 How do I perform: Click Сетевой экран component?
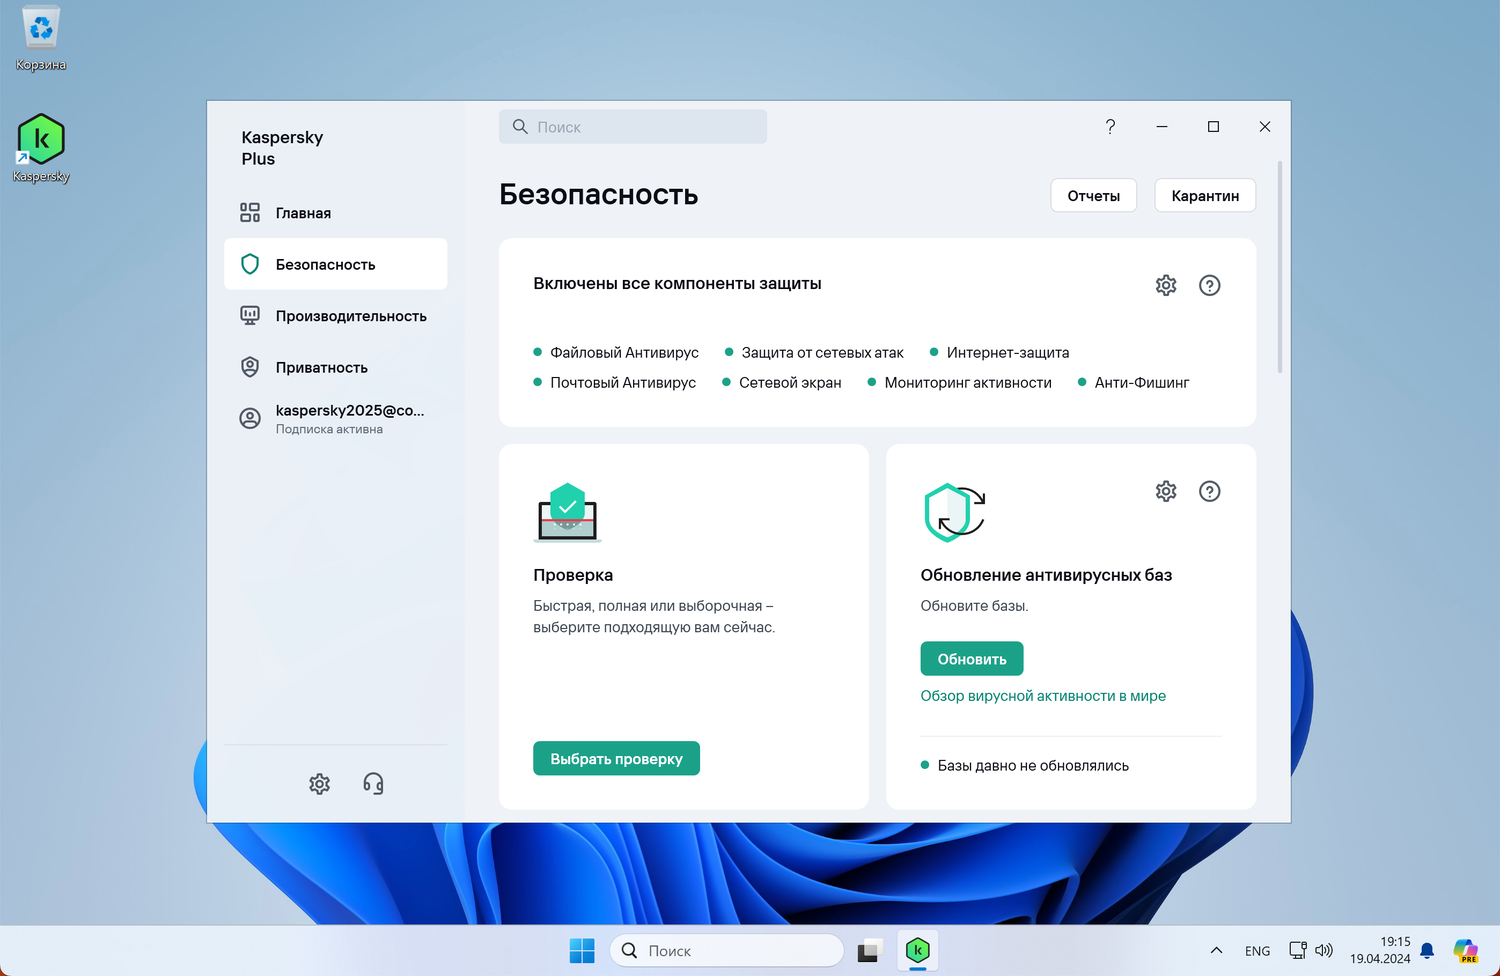[782, 382]
